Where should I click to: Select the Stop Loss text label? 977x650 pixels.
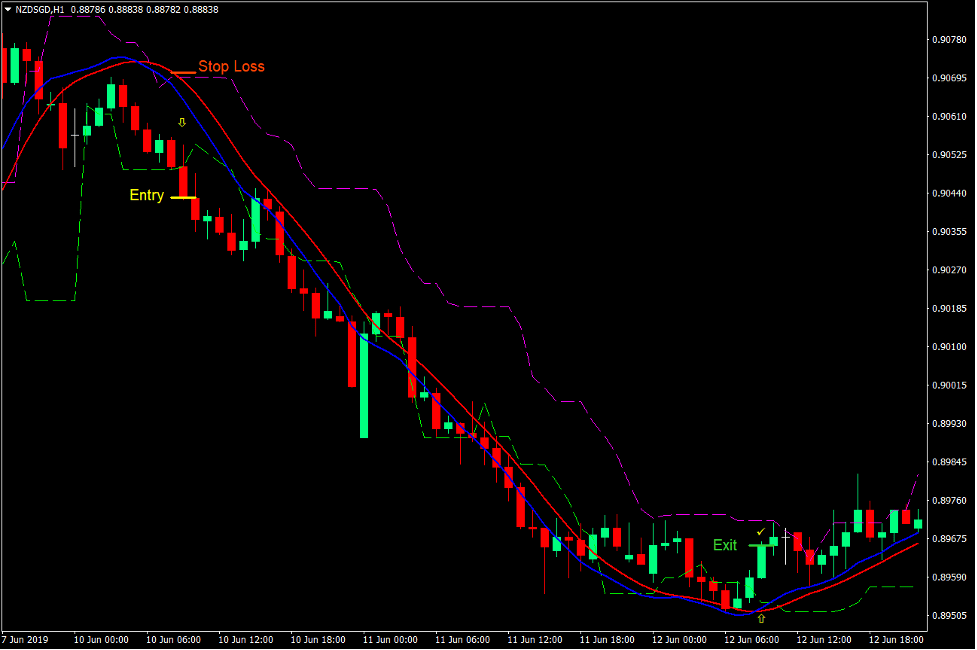point(231,66)
